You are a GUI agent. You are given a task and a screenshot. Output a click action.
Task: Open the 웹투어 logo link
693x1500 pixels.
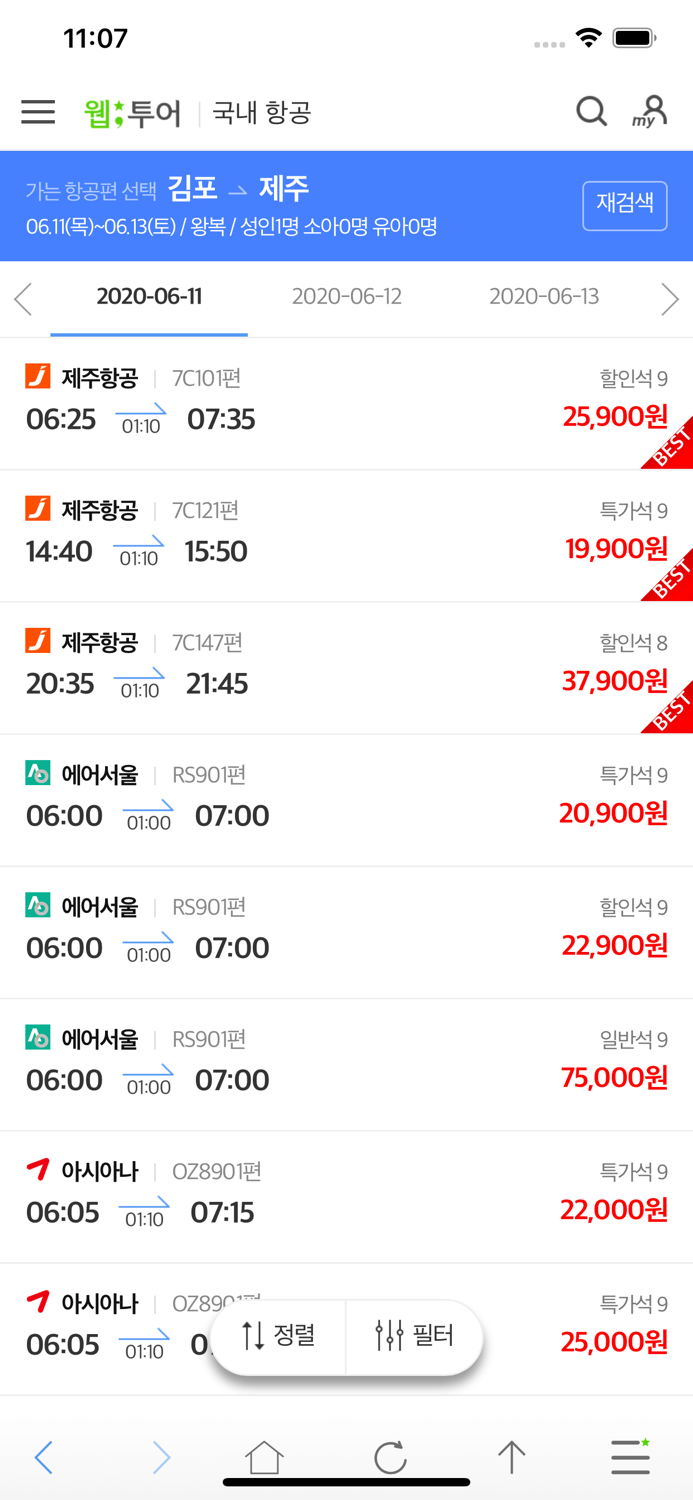coord(132,112)
